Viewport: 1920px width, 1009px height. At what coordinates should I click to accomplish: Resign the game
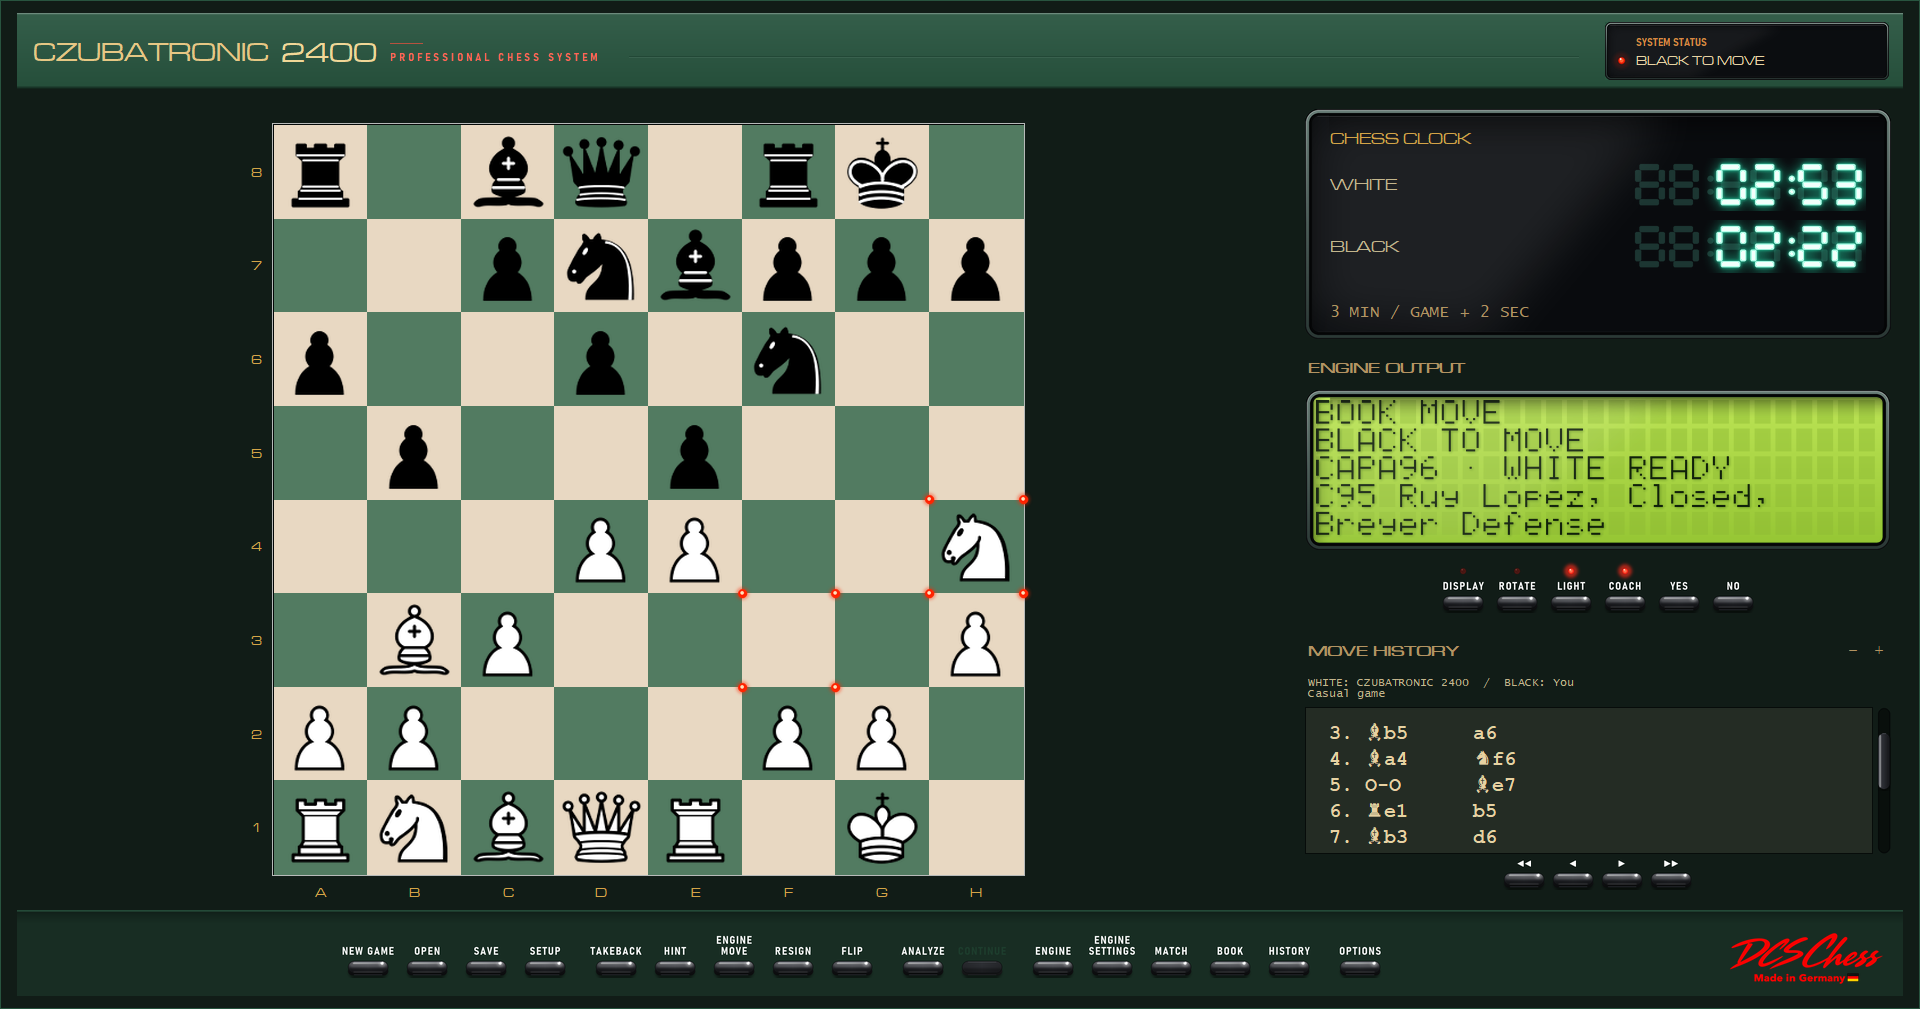[793, 967]
